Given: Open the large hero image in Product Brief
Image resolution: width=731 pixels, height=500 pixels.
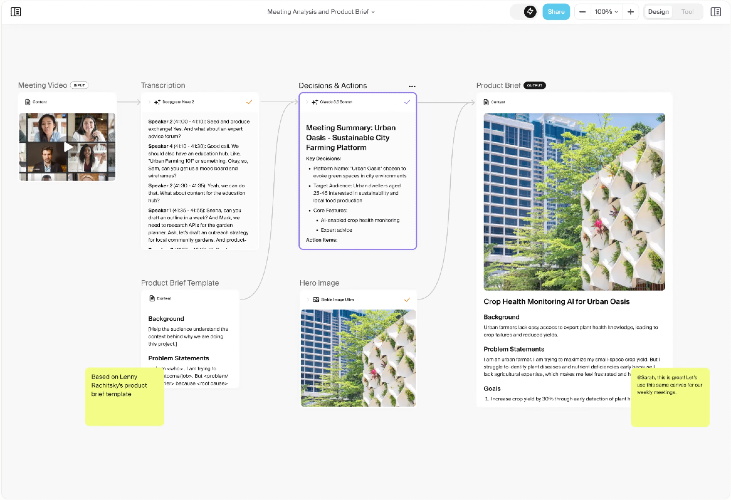Looking at the screenshot, I should (x=574, y=202).
